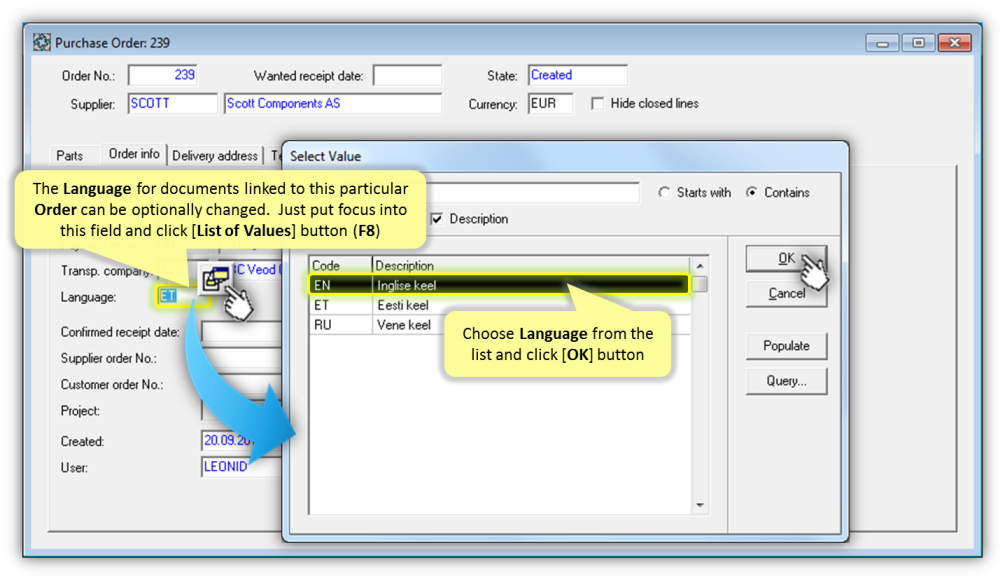Select the ET Eesti keel row
This screenshot has height=580, width=1005.
(499, 305)
